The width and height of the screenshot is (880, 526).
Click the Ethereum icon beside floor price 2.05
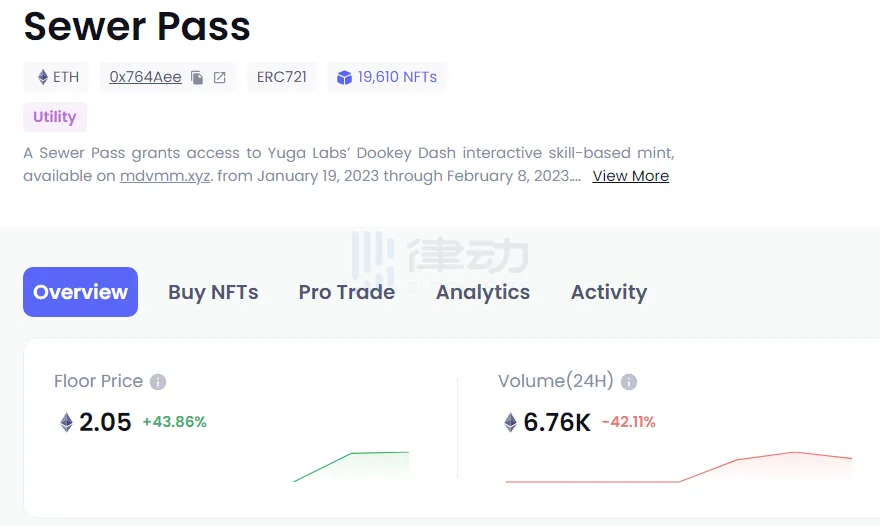coord(66,422)
